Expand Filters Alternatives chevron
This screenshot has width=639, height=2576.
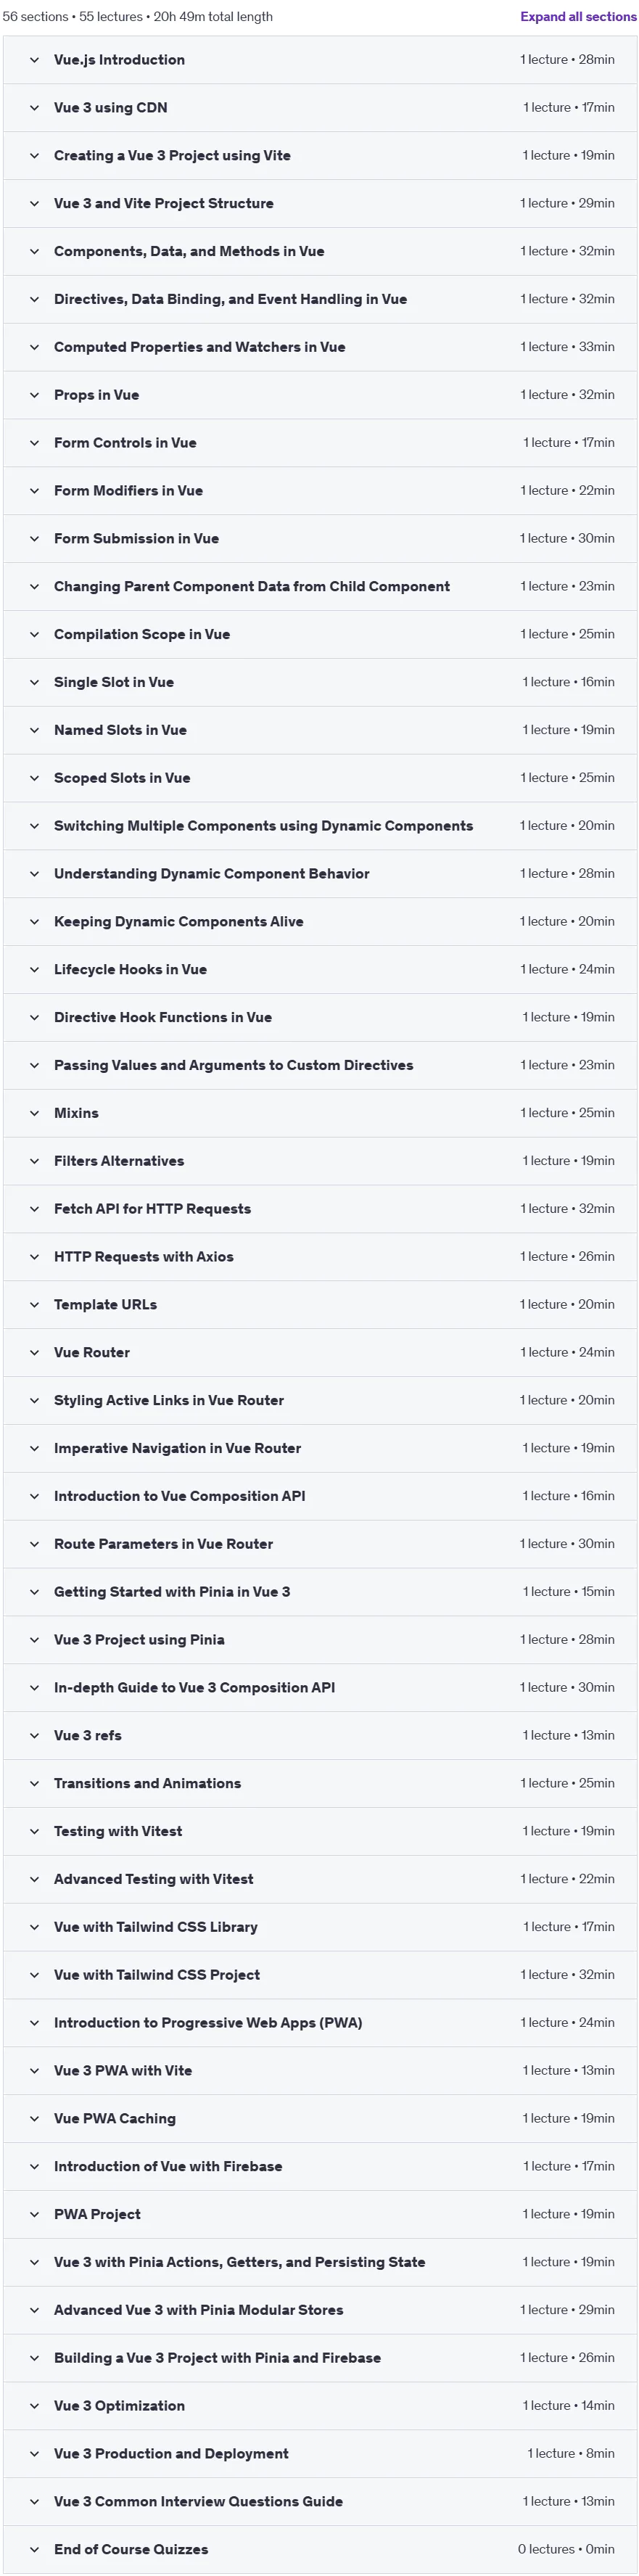34,1161
